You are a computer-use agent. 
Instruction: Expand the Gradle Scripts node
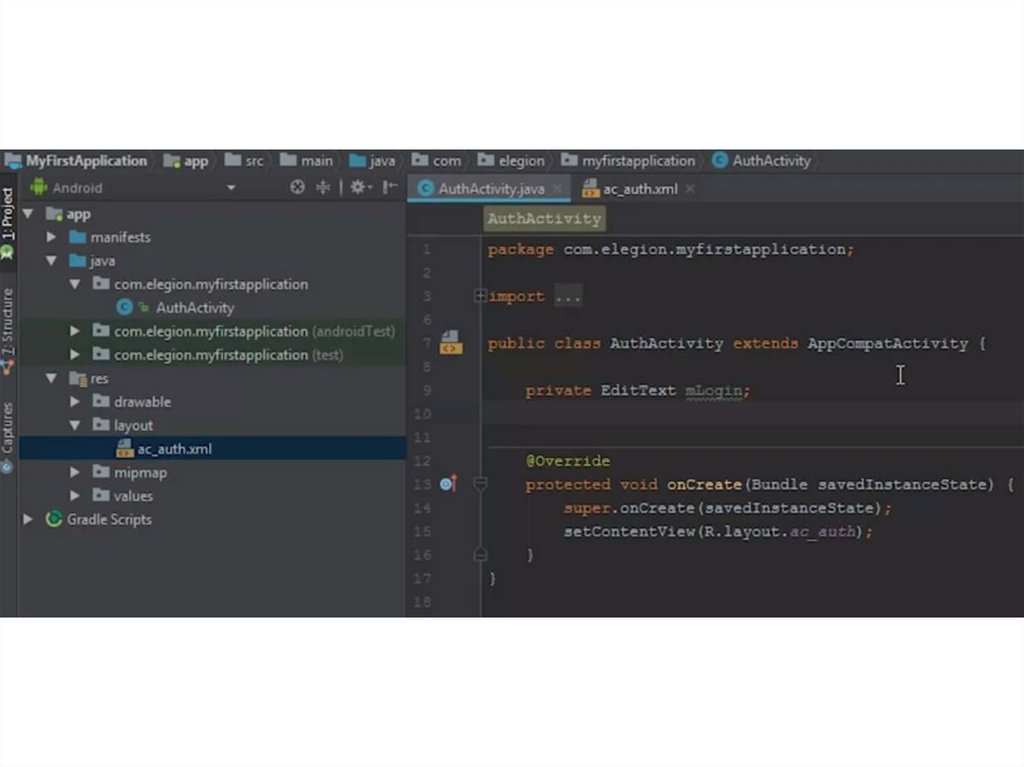tap(28, 520)
